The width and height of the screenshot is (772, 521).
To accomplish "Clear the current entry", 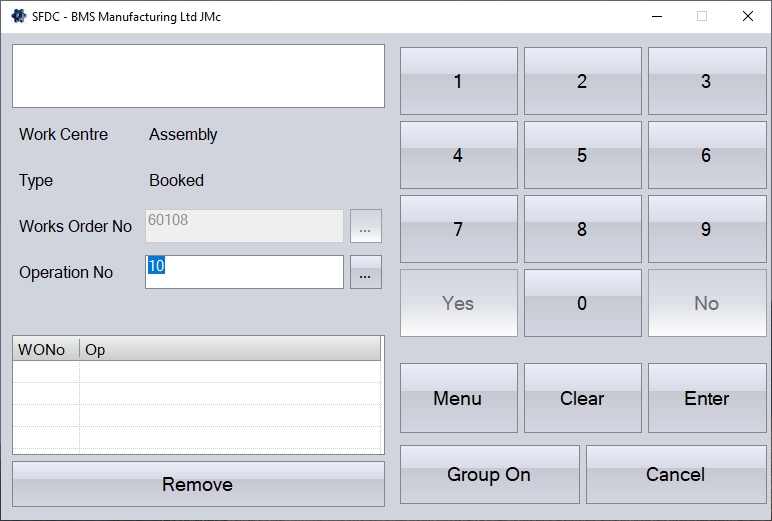I will click(582, 398).
